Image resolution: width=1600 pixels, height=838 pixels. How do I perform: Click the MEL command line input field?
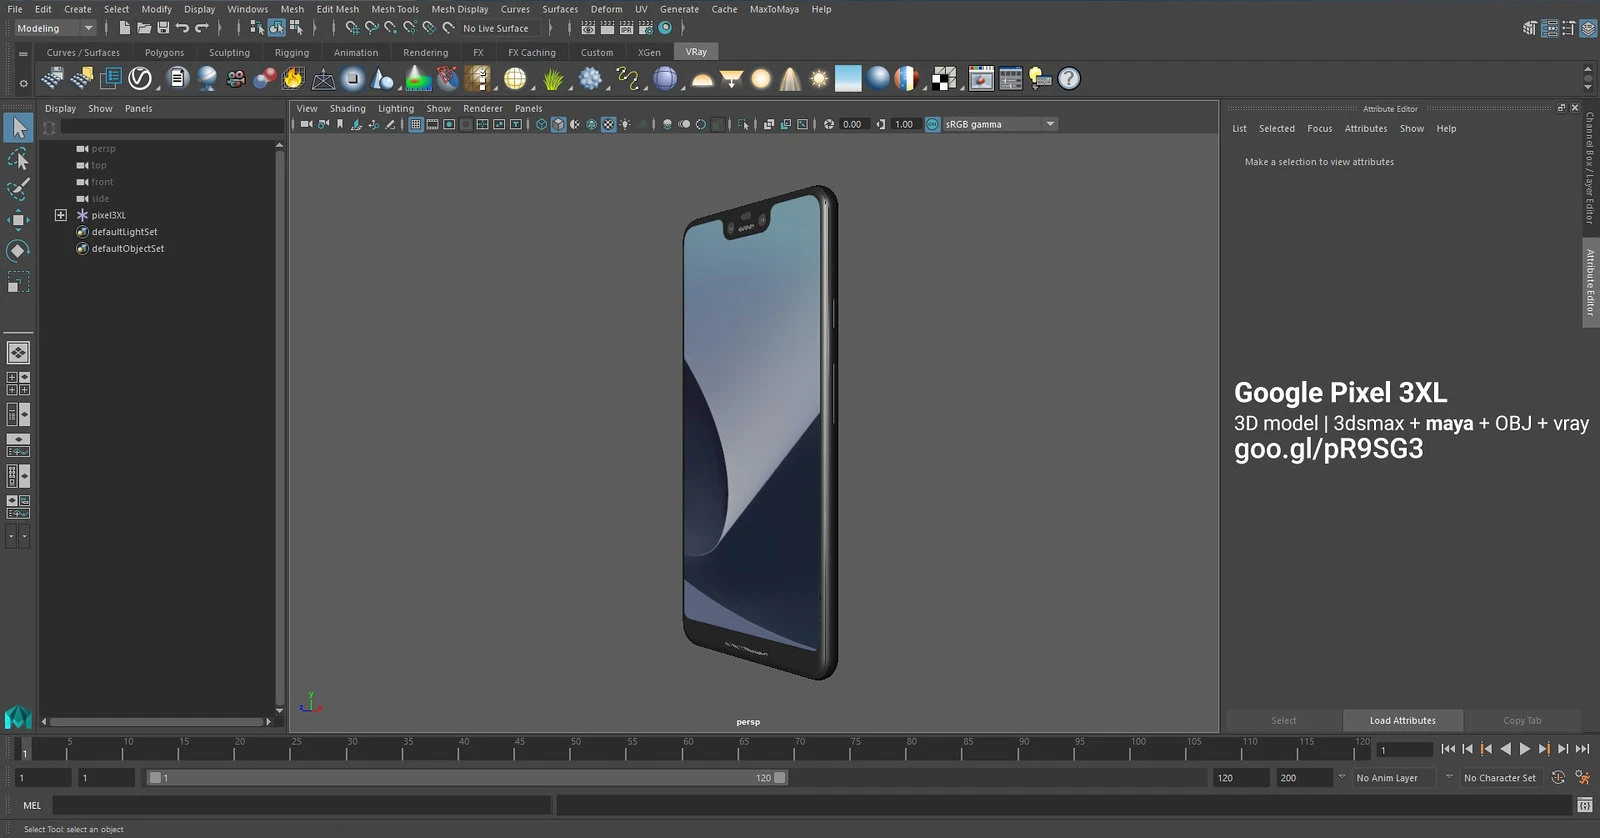[x=302, y=805]
